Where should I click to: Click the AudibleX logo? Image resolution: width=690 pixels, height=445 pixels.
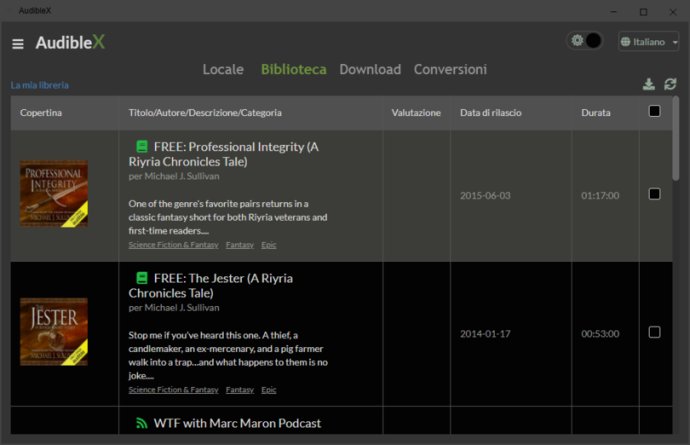[70, 43]
